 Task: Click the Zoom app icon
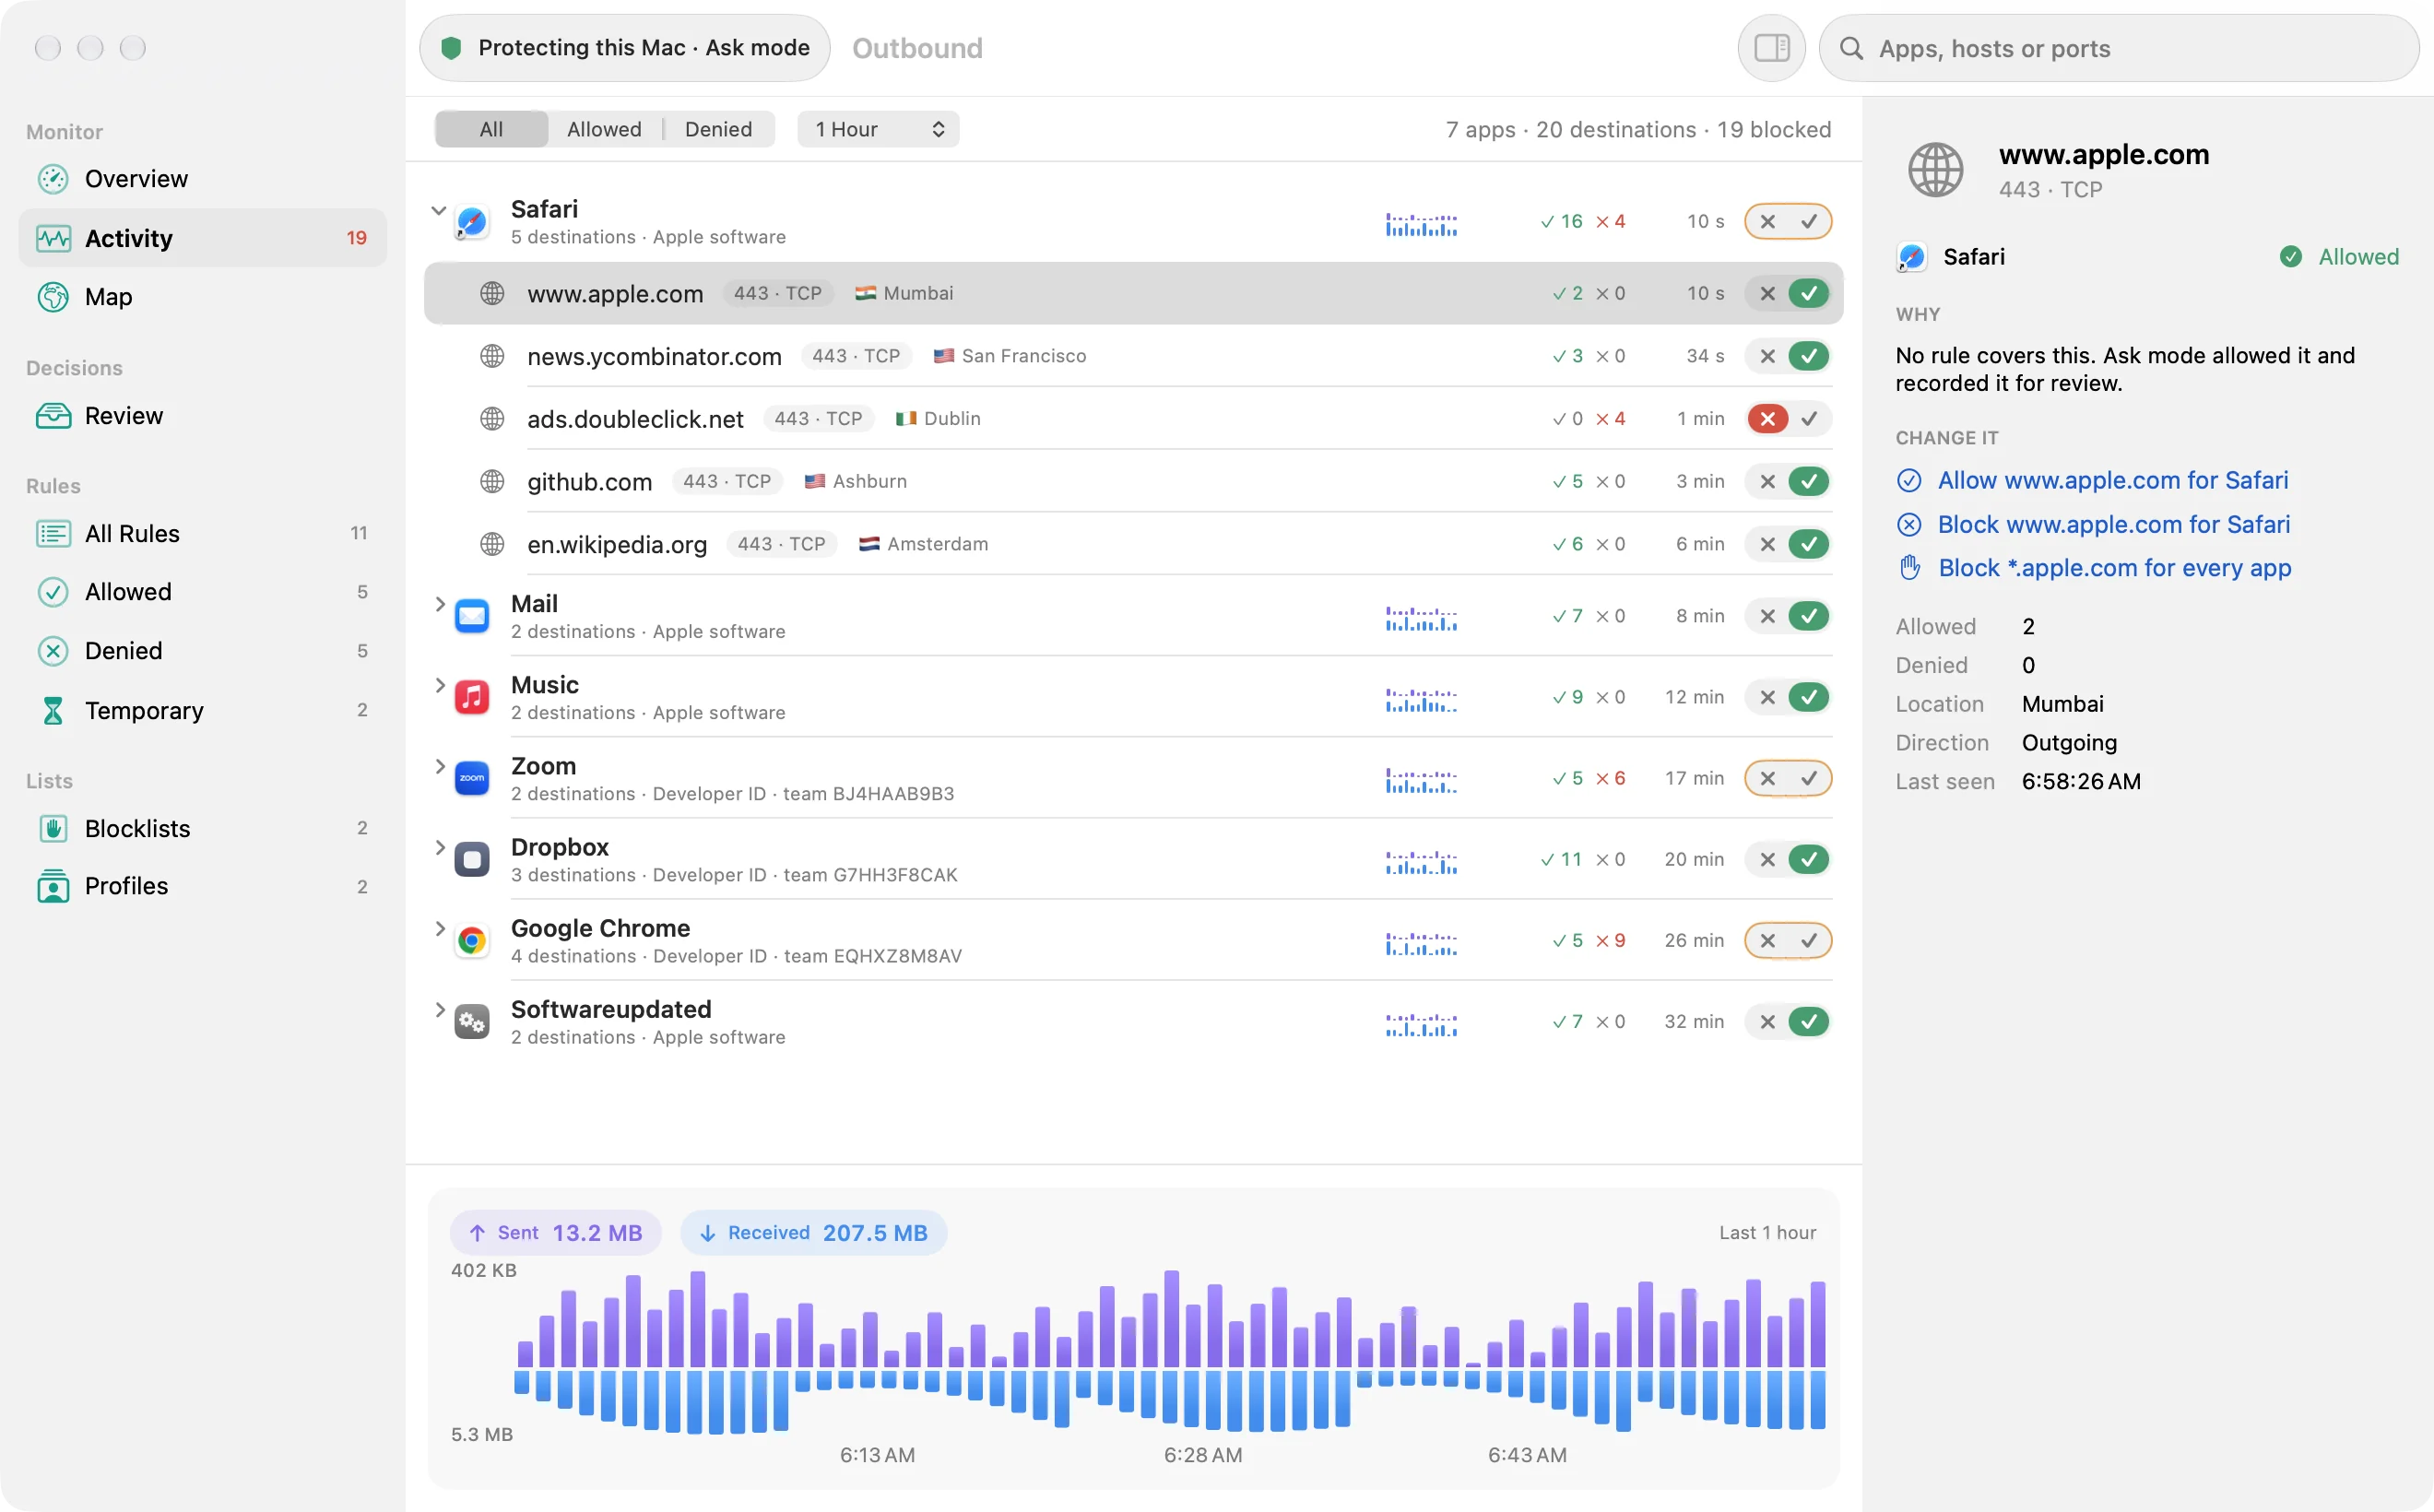point(472,778)
